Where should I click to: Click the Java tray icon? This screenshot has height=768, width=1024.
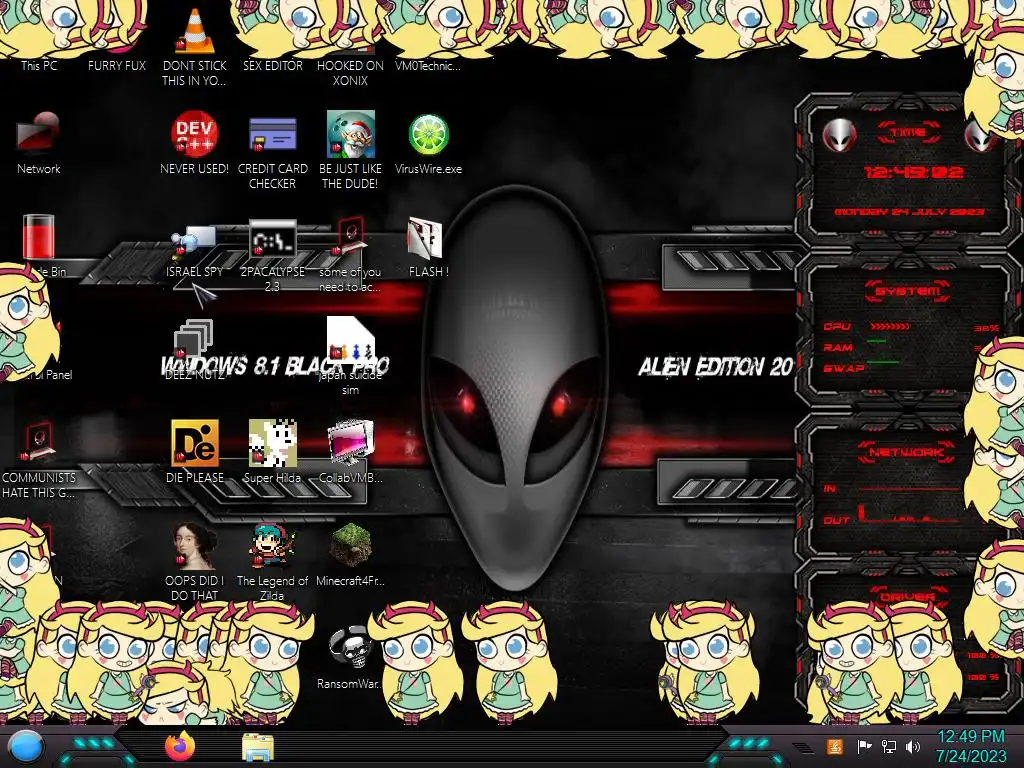click(x=835, y=746)
